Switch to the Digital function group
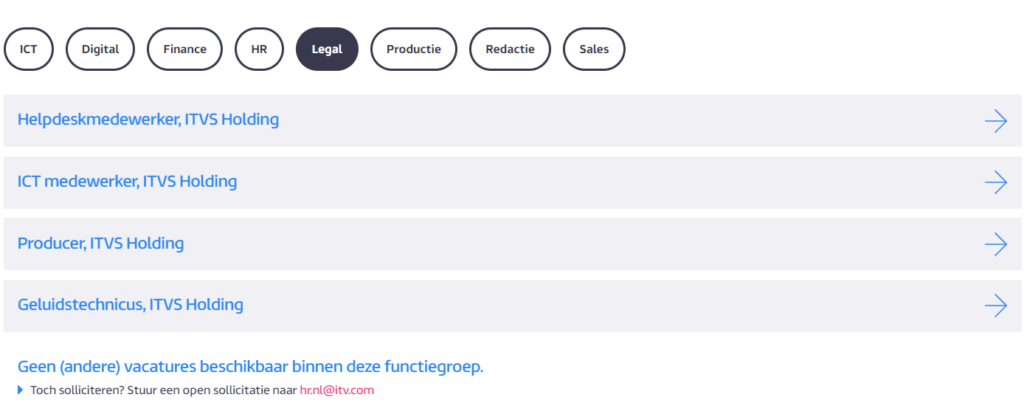1024x417 pixels. [100, 49]
